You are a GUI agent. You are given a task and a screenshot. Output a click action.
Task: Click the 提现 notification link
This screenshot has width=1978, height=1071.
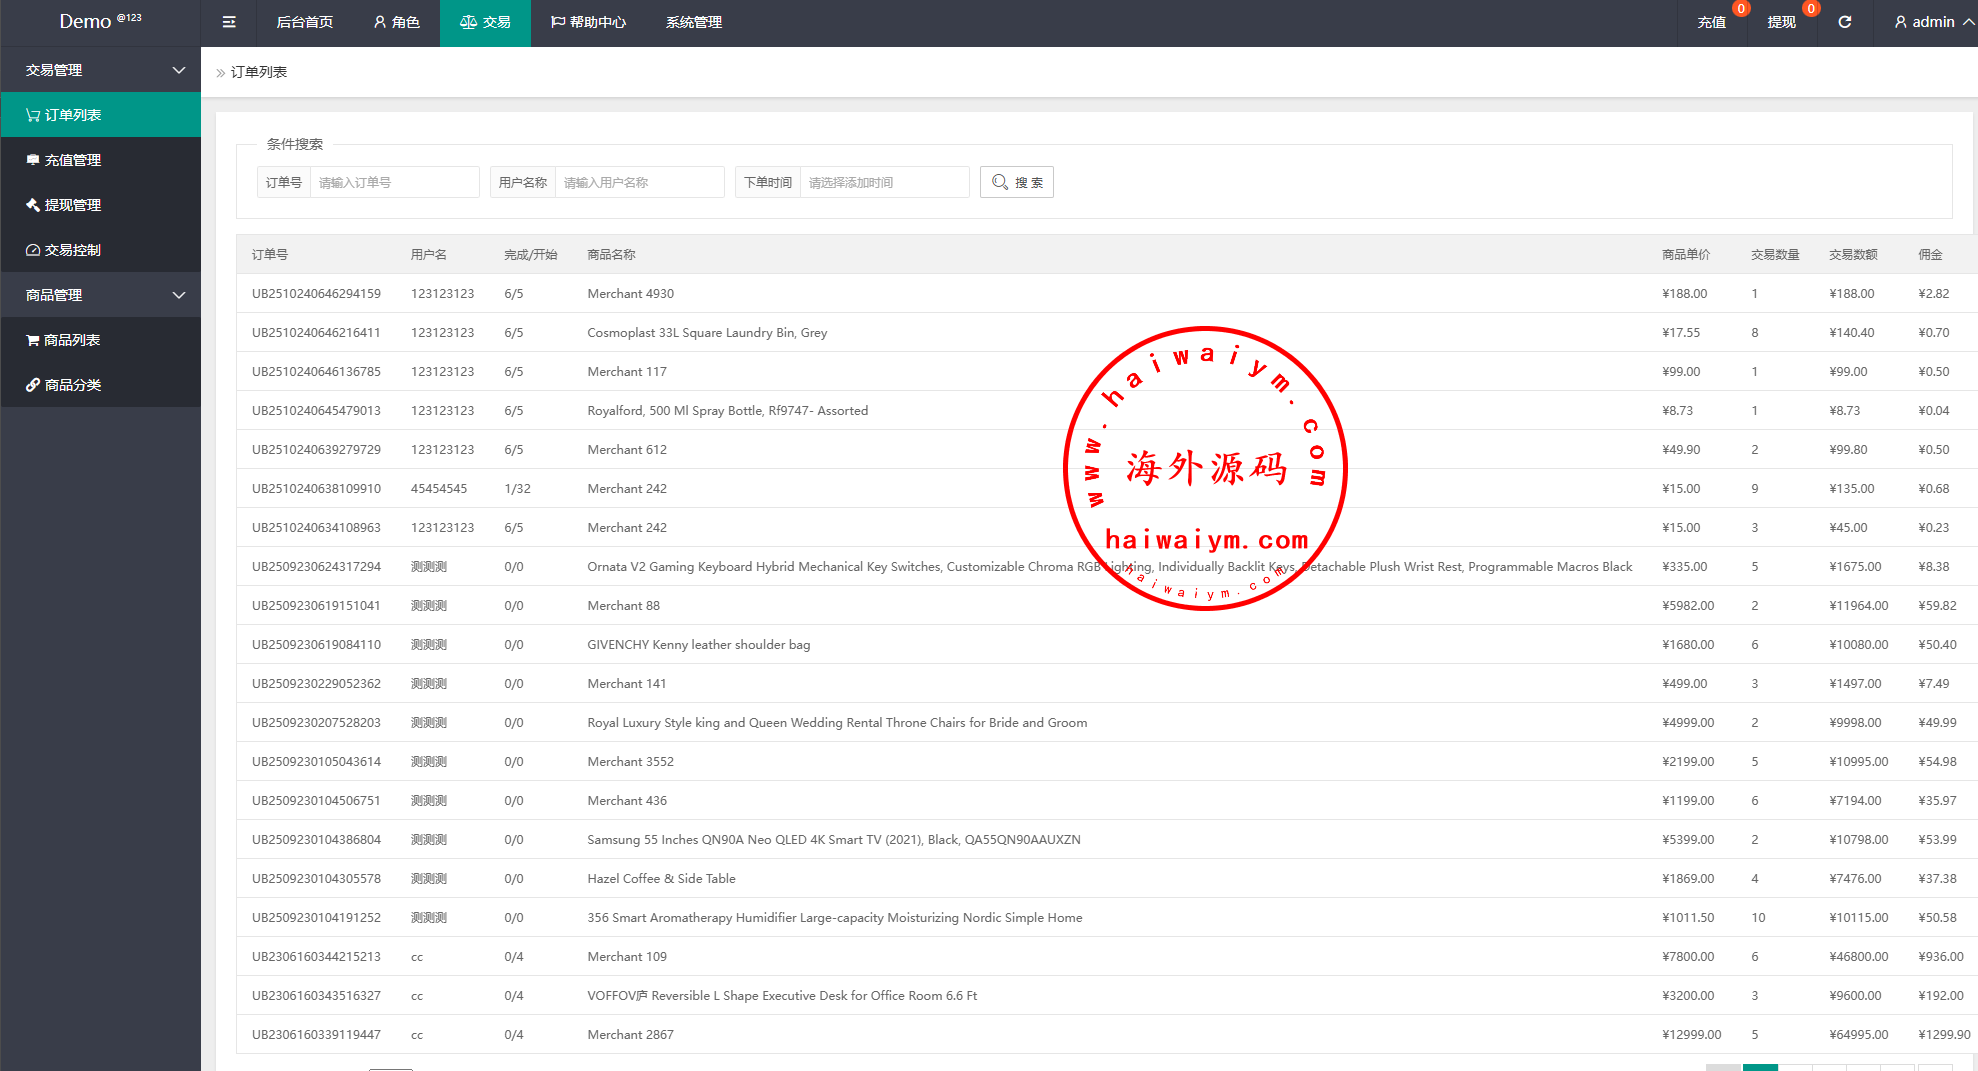pyautogui.click(x=1781, y=22)
